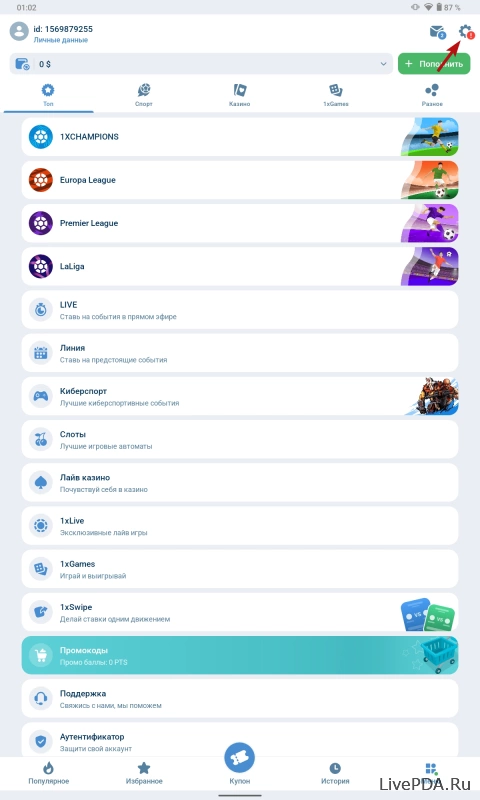Tap the user profile avatar icon
Viewport: 480px width, 800px height.
click(19, 31)
